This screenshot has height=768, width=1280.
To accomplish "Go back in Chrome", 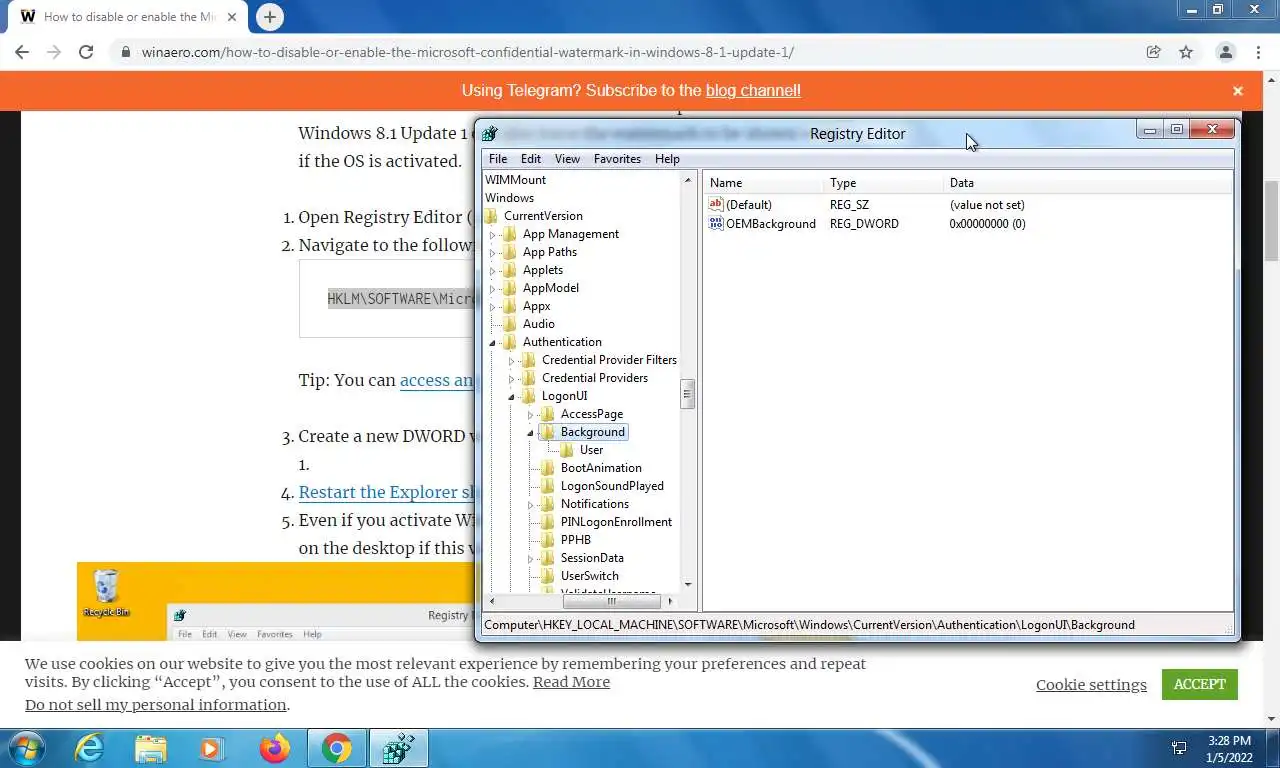I will tap(22, 52).
